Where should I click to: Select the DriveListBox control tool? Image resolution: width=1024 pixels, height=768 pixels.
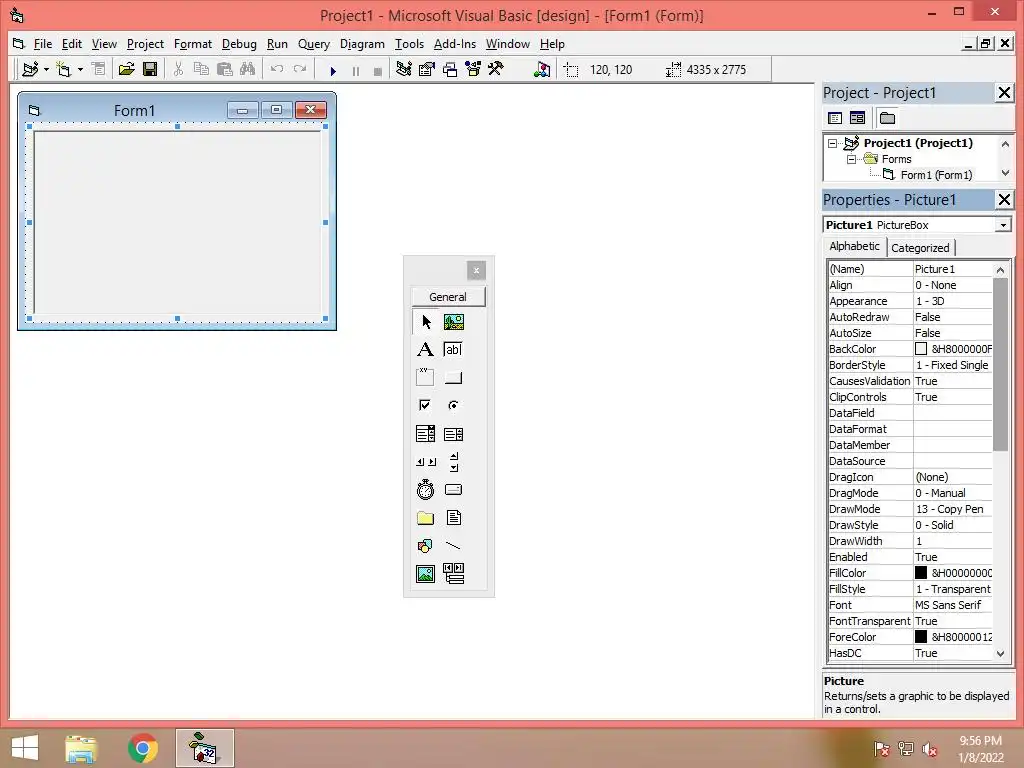tap(454, 490)
